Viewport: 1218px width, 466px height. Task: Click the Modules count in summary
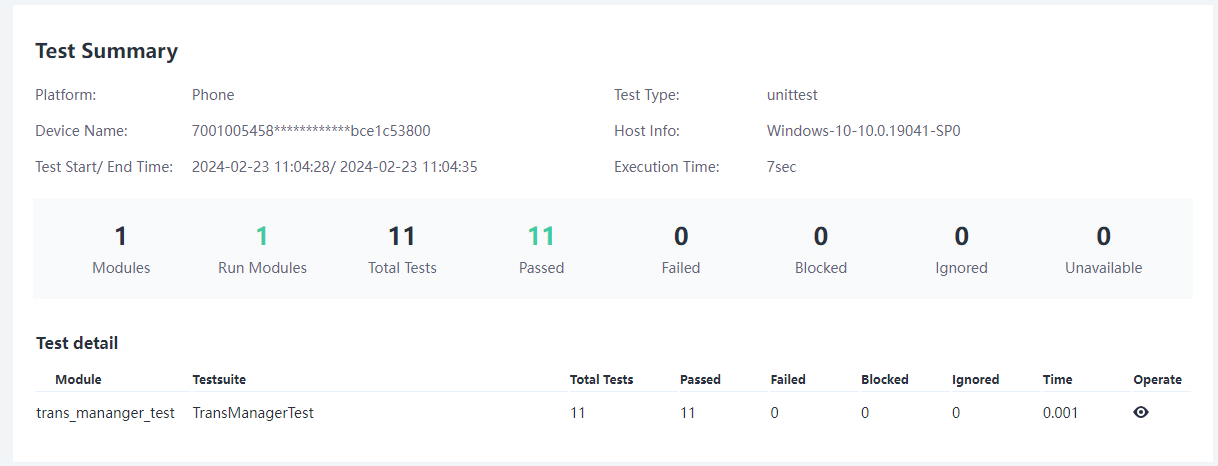(x=121, y=236)
